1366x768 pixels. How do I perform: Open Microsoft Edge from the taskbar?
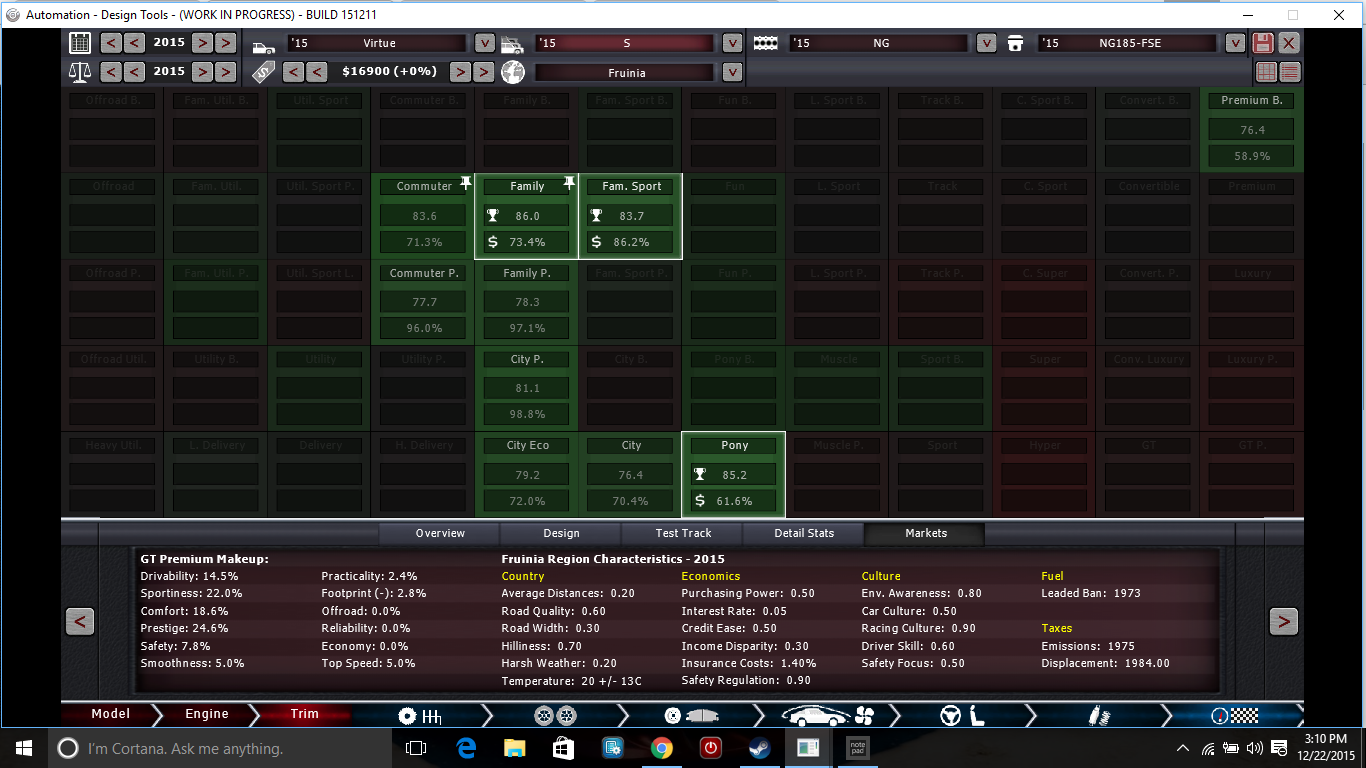pos(465,748)
